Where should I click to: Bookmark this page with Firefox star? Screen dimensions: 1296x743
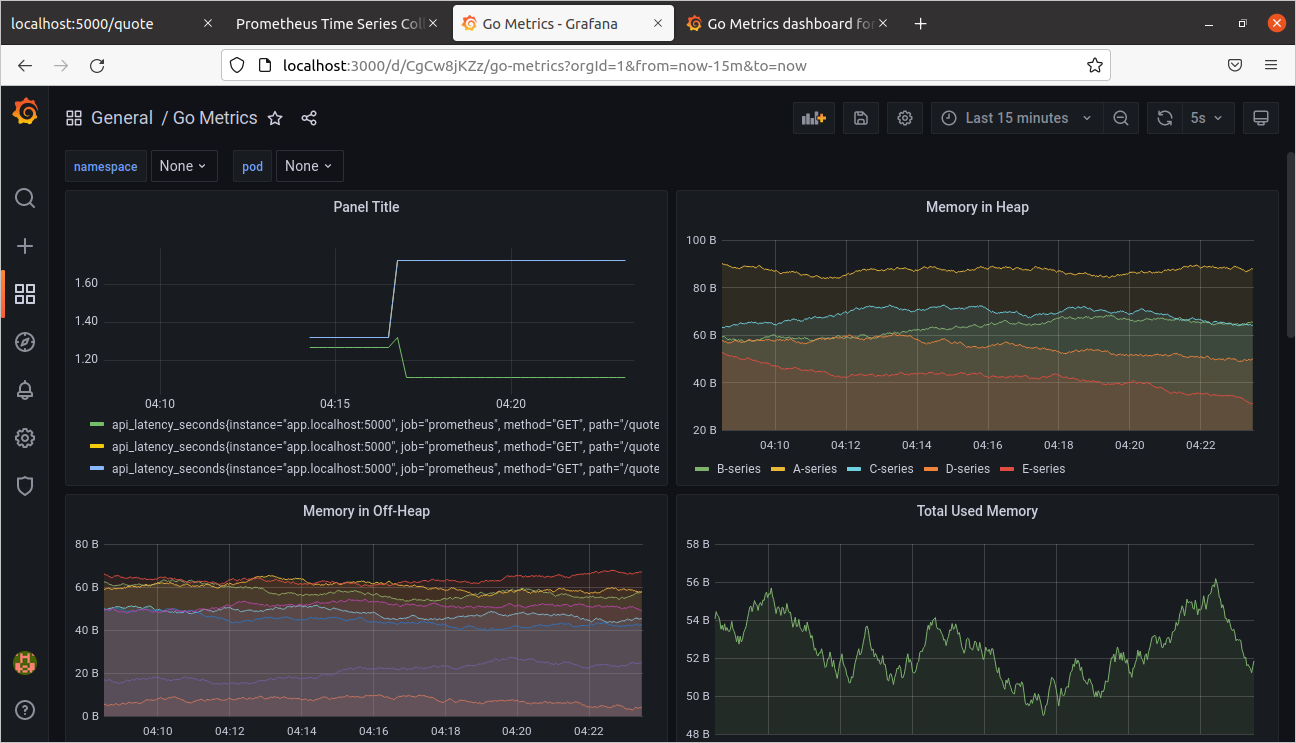point(1095,65)
